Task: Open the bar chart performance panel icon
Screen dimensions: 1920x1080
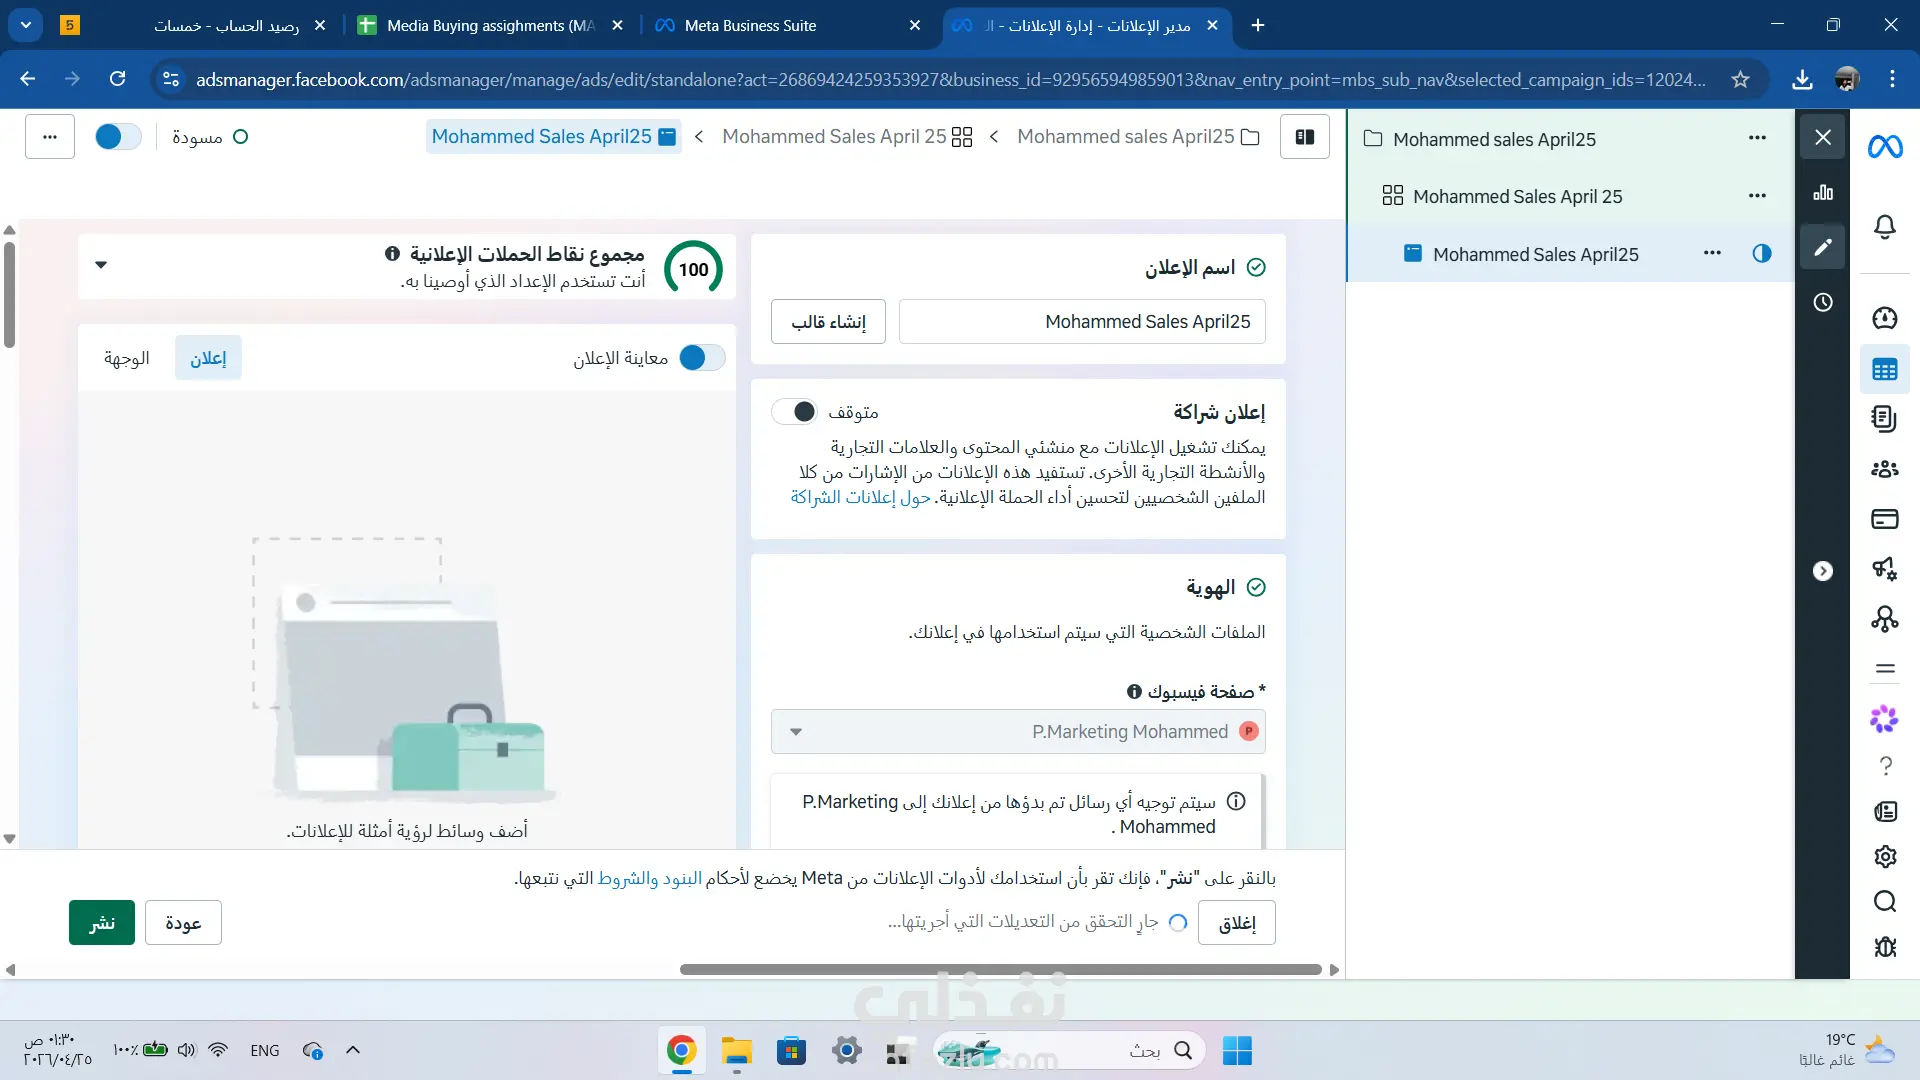Action: pyautogui.click(x=1823, y=192)
